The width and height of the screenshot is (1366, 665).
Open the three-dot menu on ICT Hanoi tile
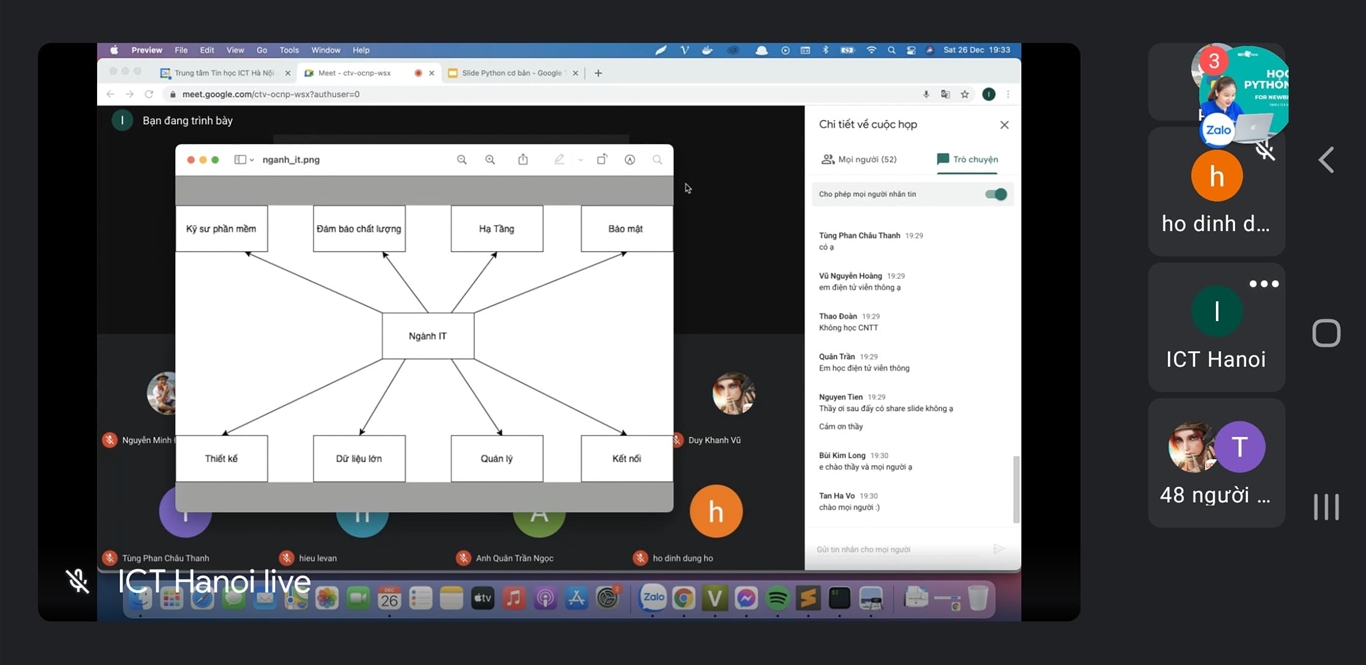(x=1263, y=284)
